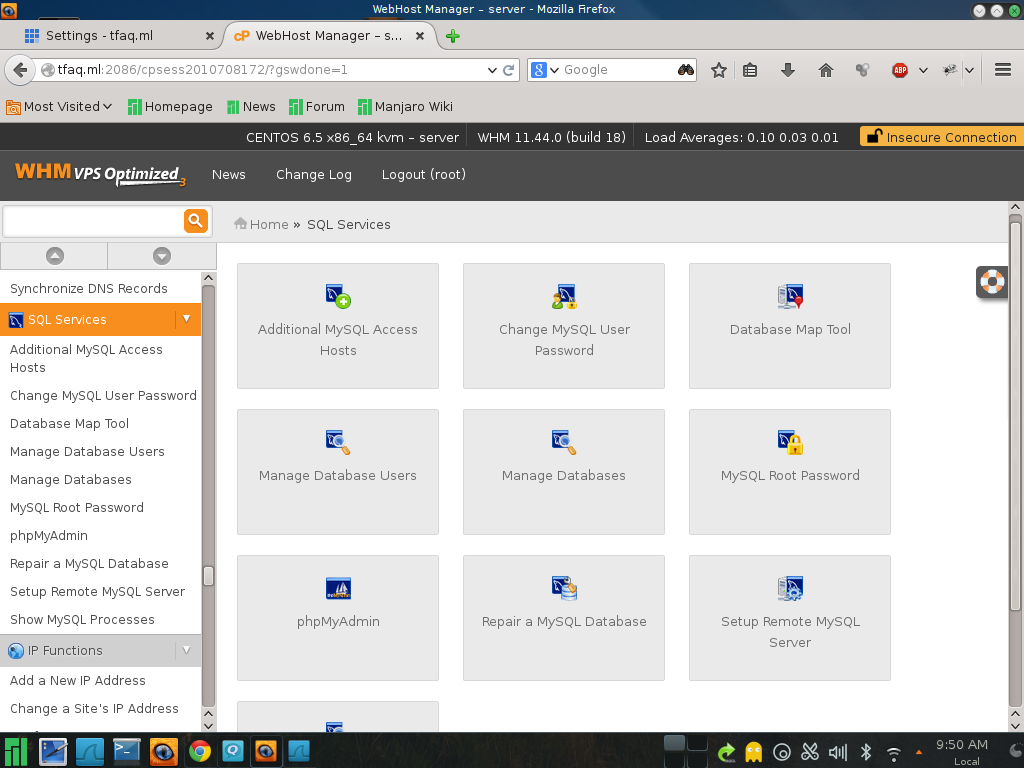Open the Change Log menu item
Viewport: 1024px width, 768px height.
pyautogui.click(x=314, y=174)
